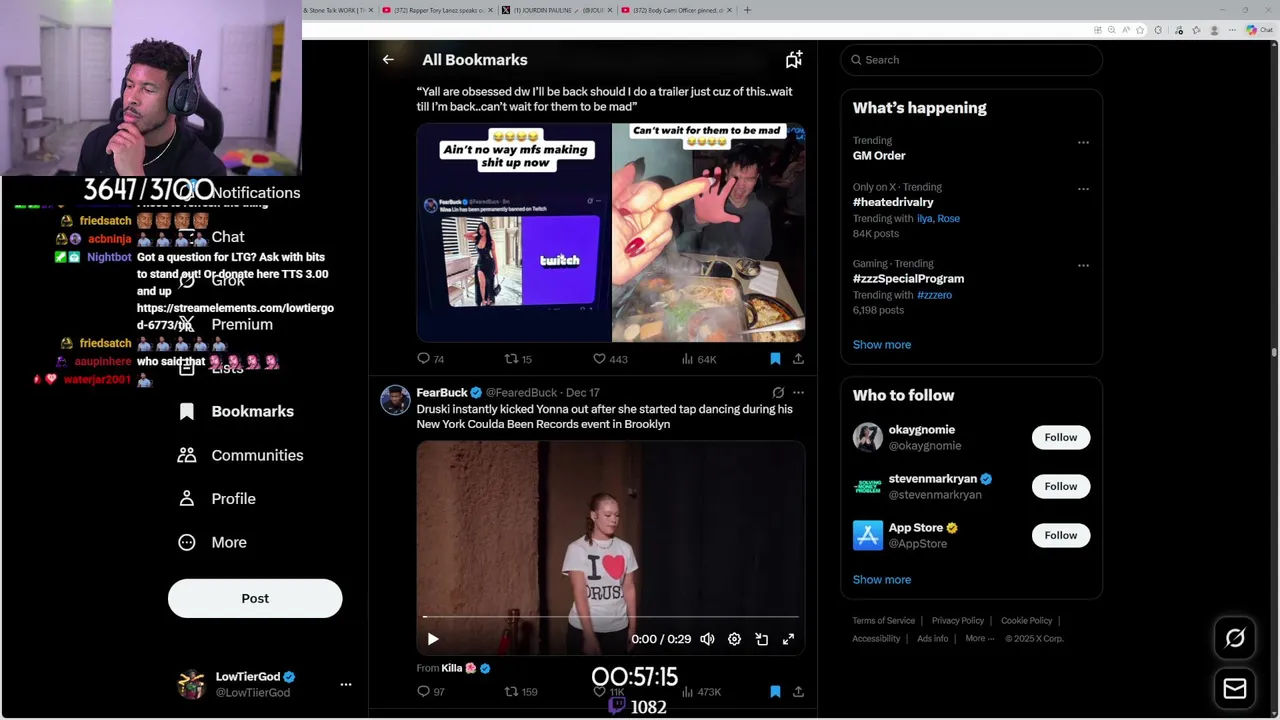Open the floating Grok button
The height and width of the screenshot is (720, 1280).
tap(1235, 638)
